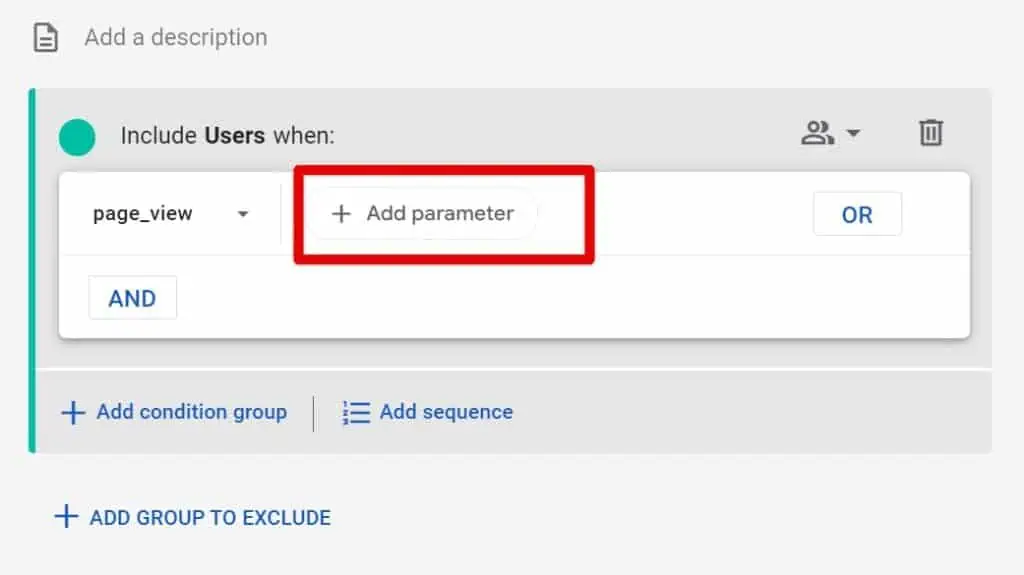1024x575 pixels.
Task: Add an OR condition
Action: click(x=857, y=214)
